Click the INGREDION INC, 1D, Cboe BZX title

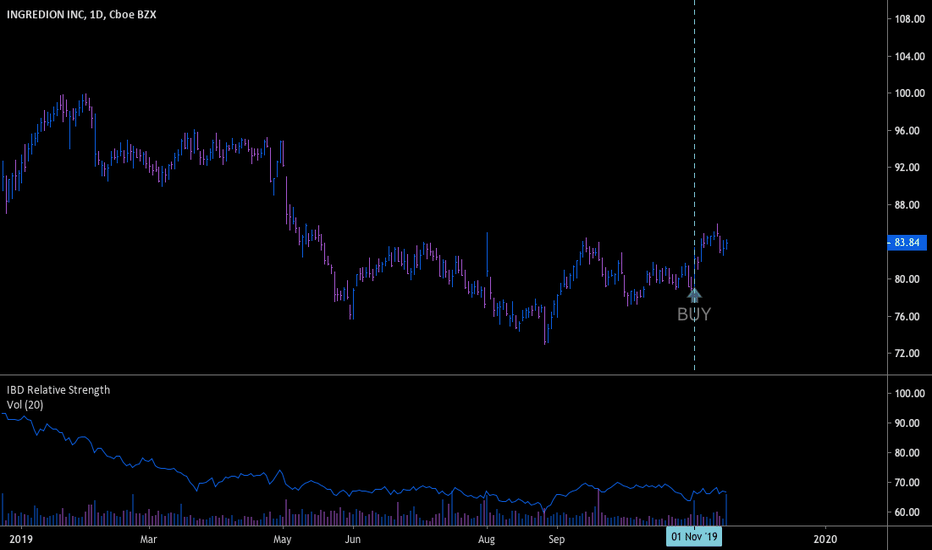click(81, 14)
